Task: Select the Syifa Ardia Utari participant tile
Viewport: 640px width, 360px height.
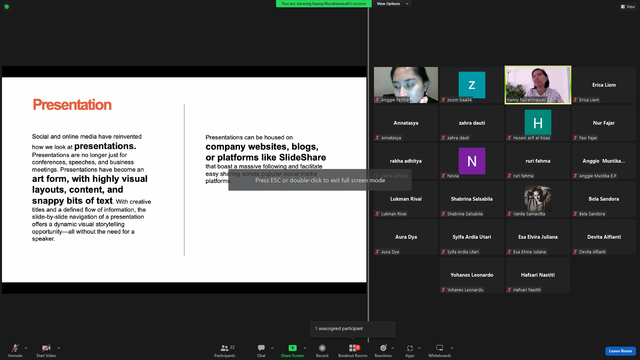Action: pyautogui.click(x=472, y=237)
